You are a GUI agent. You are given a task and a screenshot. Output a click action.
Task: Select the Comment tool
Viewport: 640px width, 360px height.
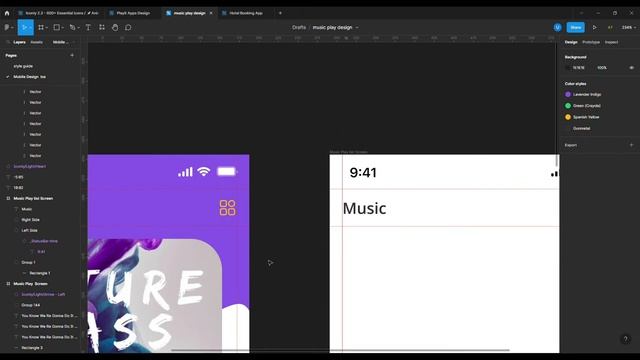(x=128, y=27)
